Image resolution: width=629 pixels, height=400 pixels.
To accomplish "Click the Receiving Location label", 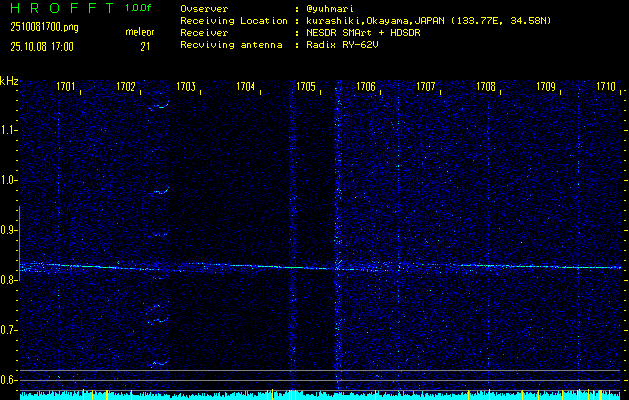I will (234, 21).
